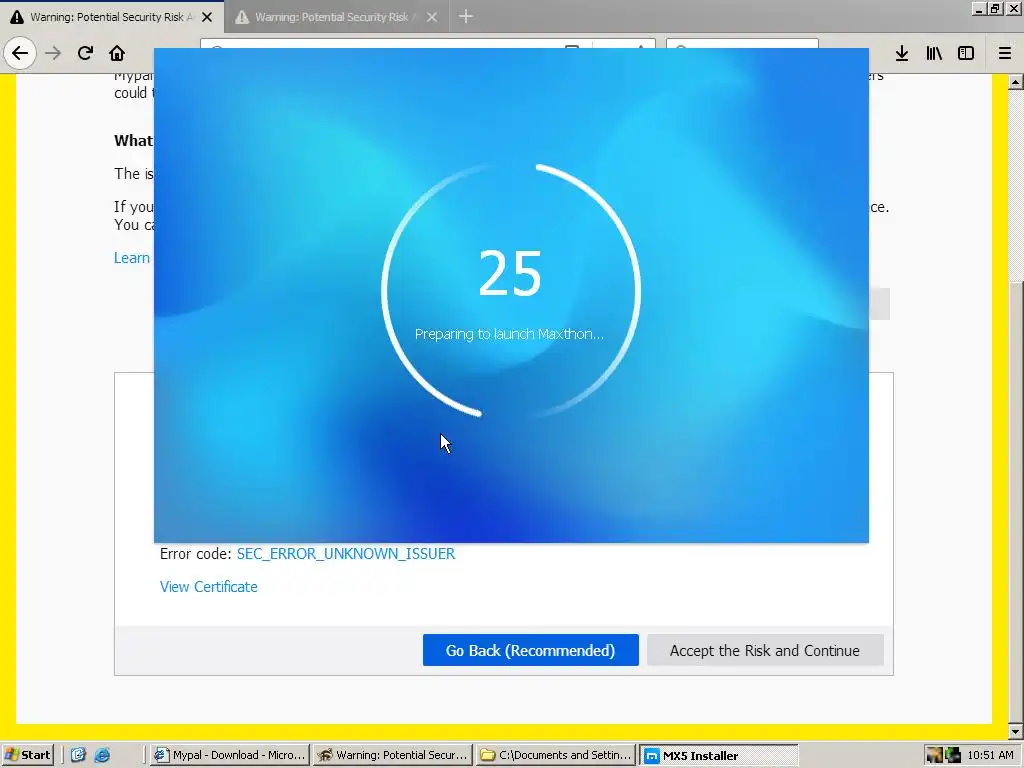Select the MX5 Installer taskbar button
Screen dimensions: 1024x768
click(719, 755)
